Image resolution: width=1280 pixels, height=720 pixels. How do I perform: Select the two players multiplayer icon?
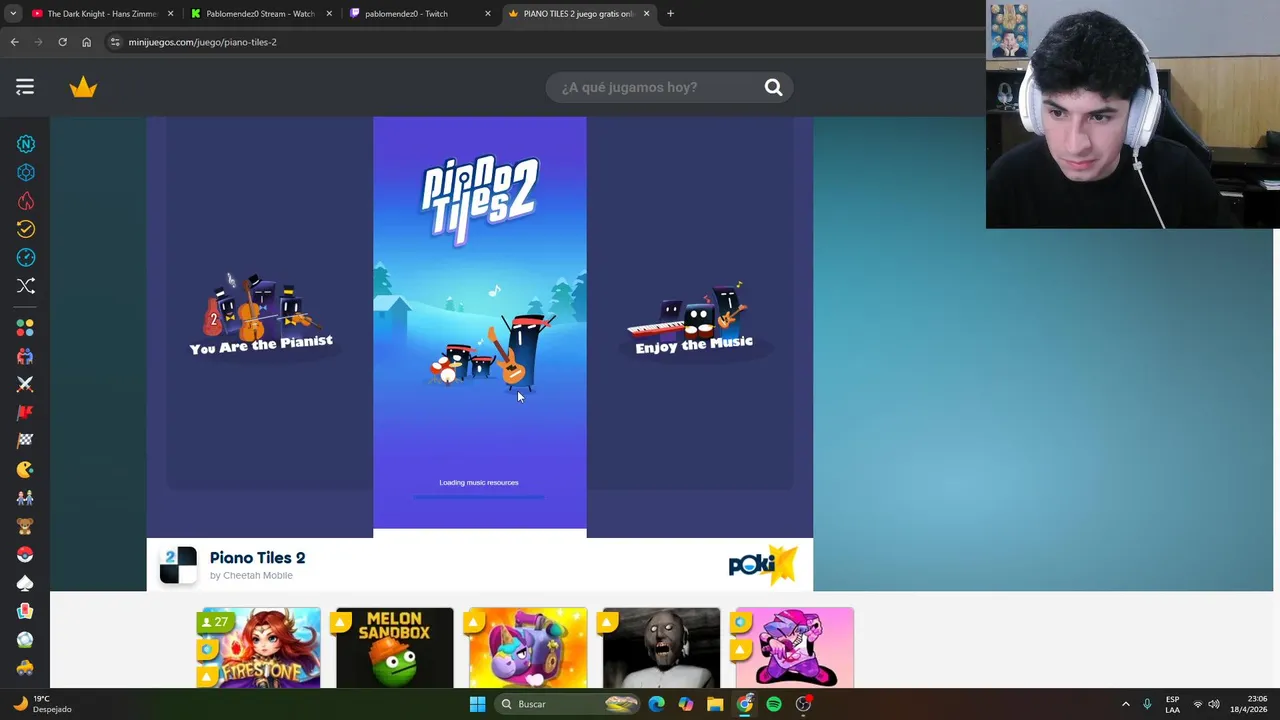[x=25, y=497]
